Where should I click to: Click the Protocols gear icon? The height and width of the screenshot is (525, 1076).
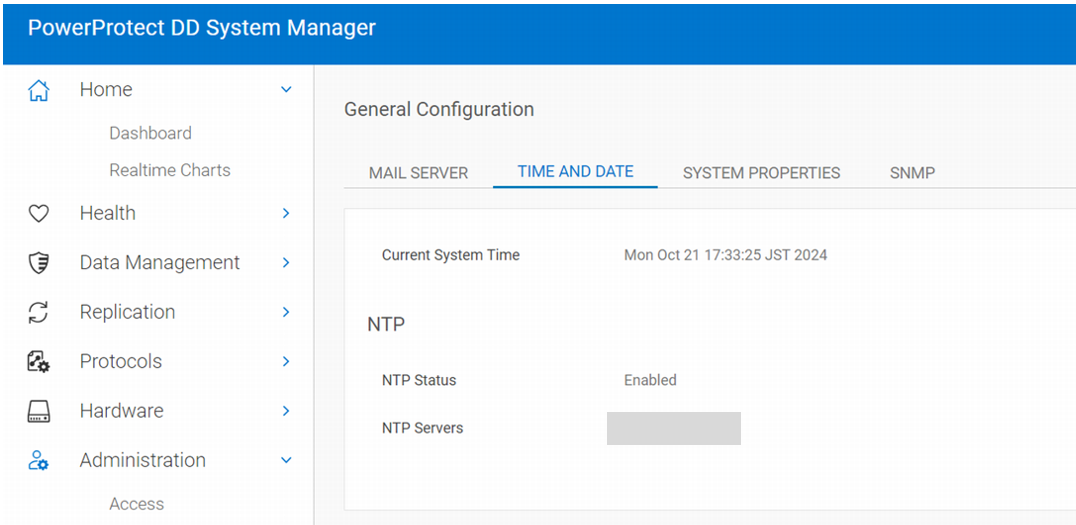tap(38, 362)
